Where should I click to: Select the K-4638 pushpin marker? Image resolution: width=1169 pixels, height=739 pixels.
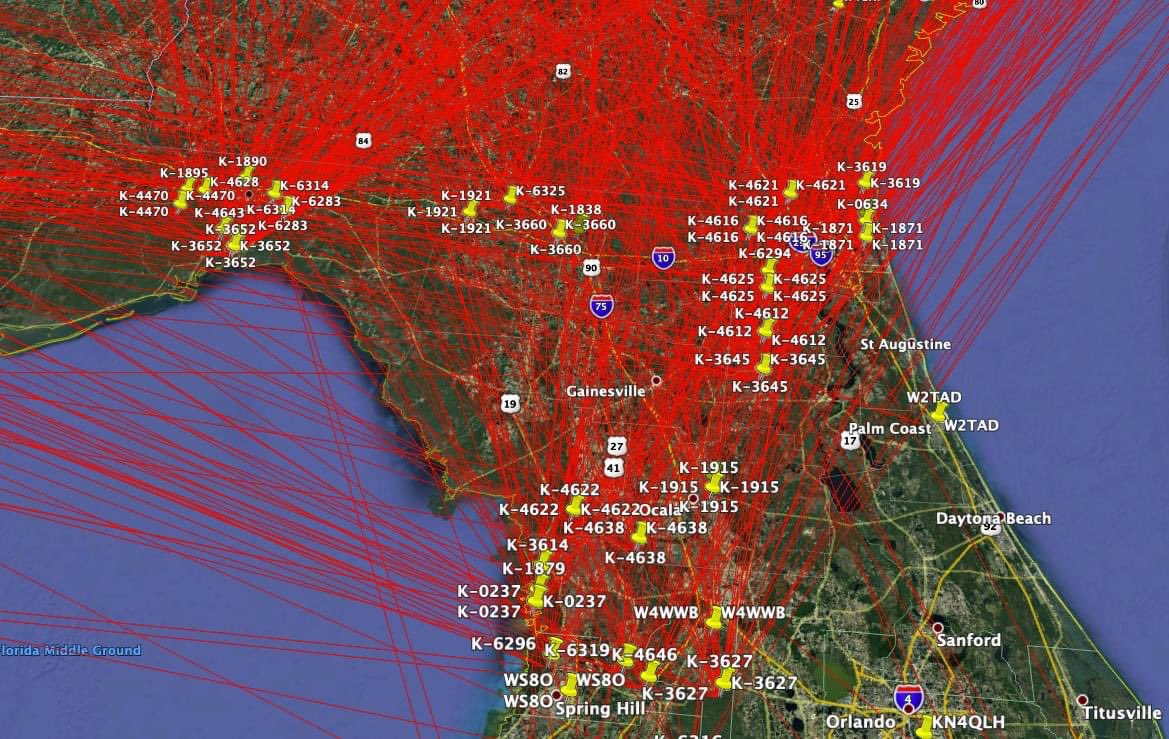[x=639, y=532]
